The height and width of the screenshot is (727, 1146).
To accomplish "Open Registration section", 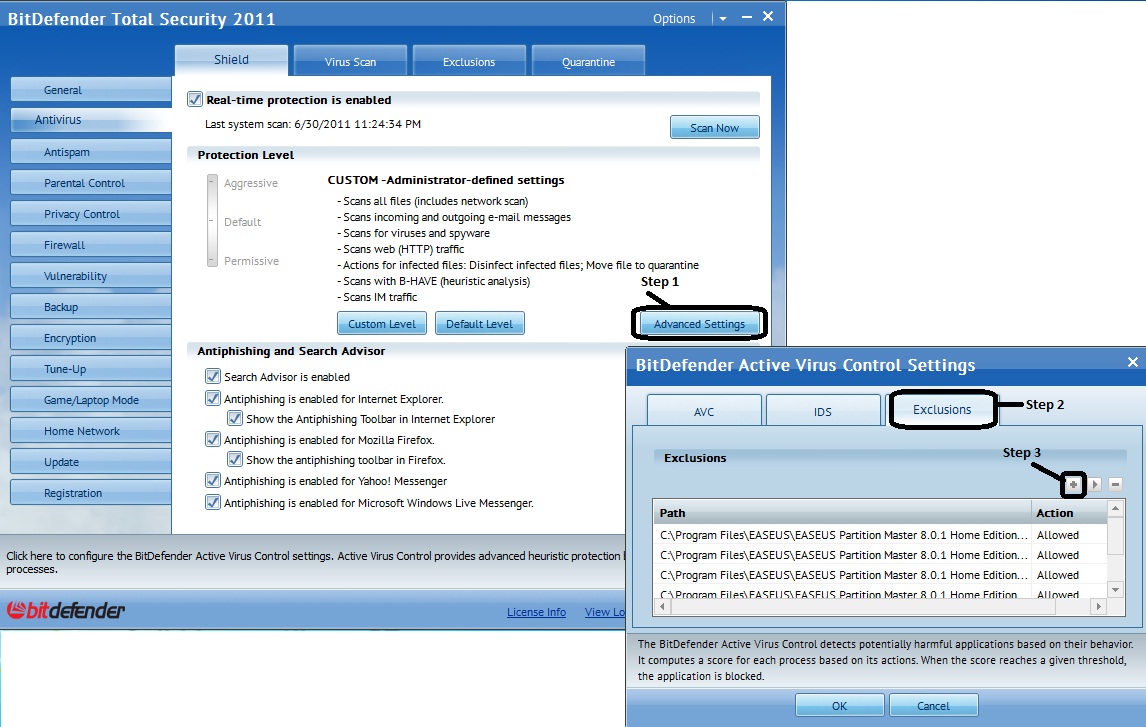I will click(x=91, y=493).
